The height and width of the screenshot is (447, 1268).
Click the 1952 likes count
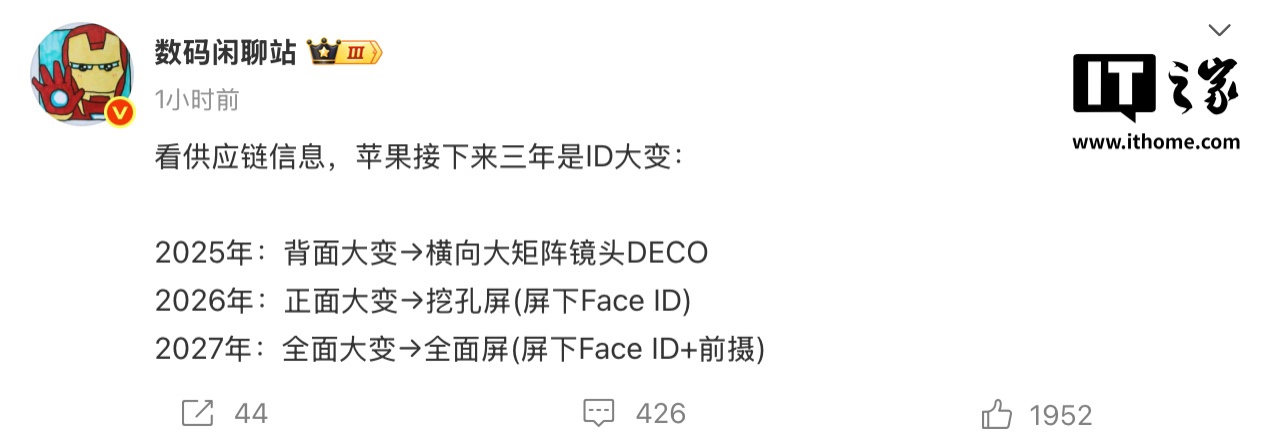[1061, 414]
